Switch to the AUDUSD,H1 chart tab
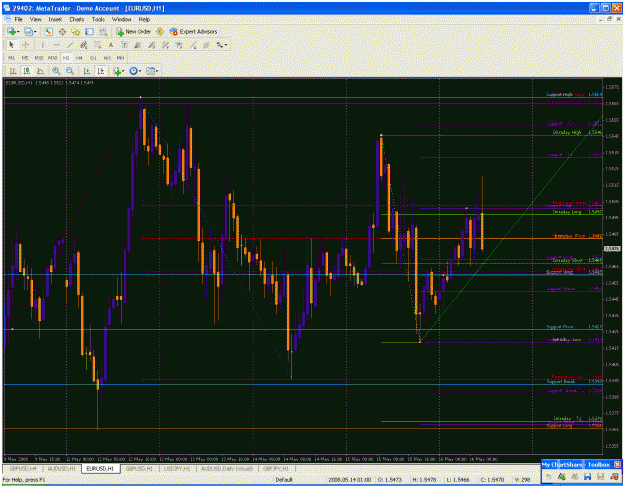The width and height of the screenshot is (625, 486). [x=61, y=468]
